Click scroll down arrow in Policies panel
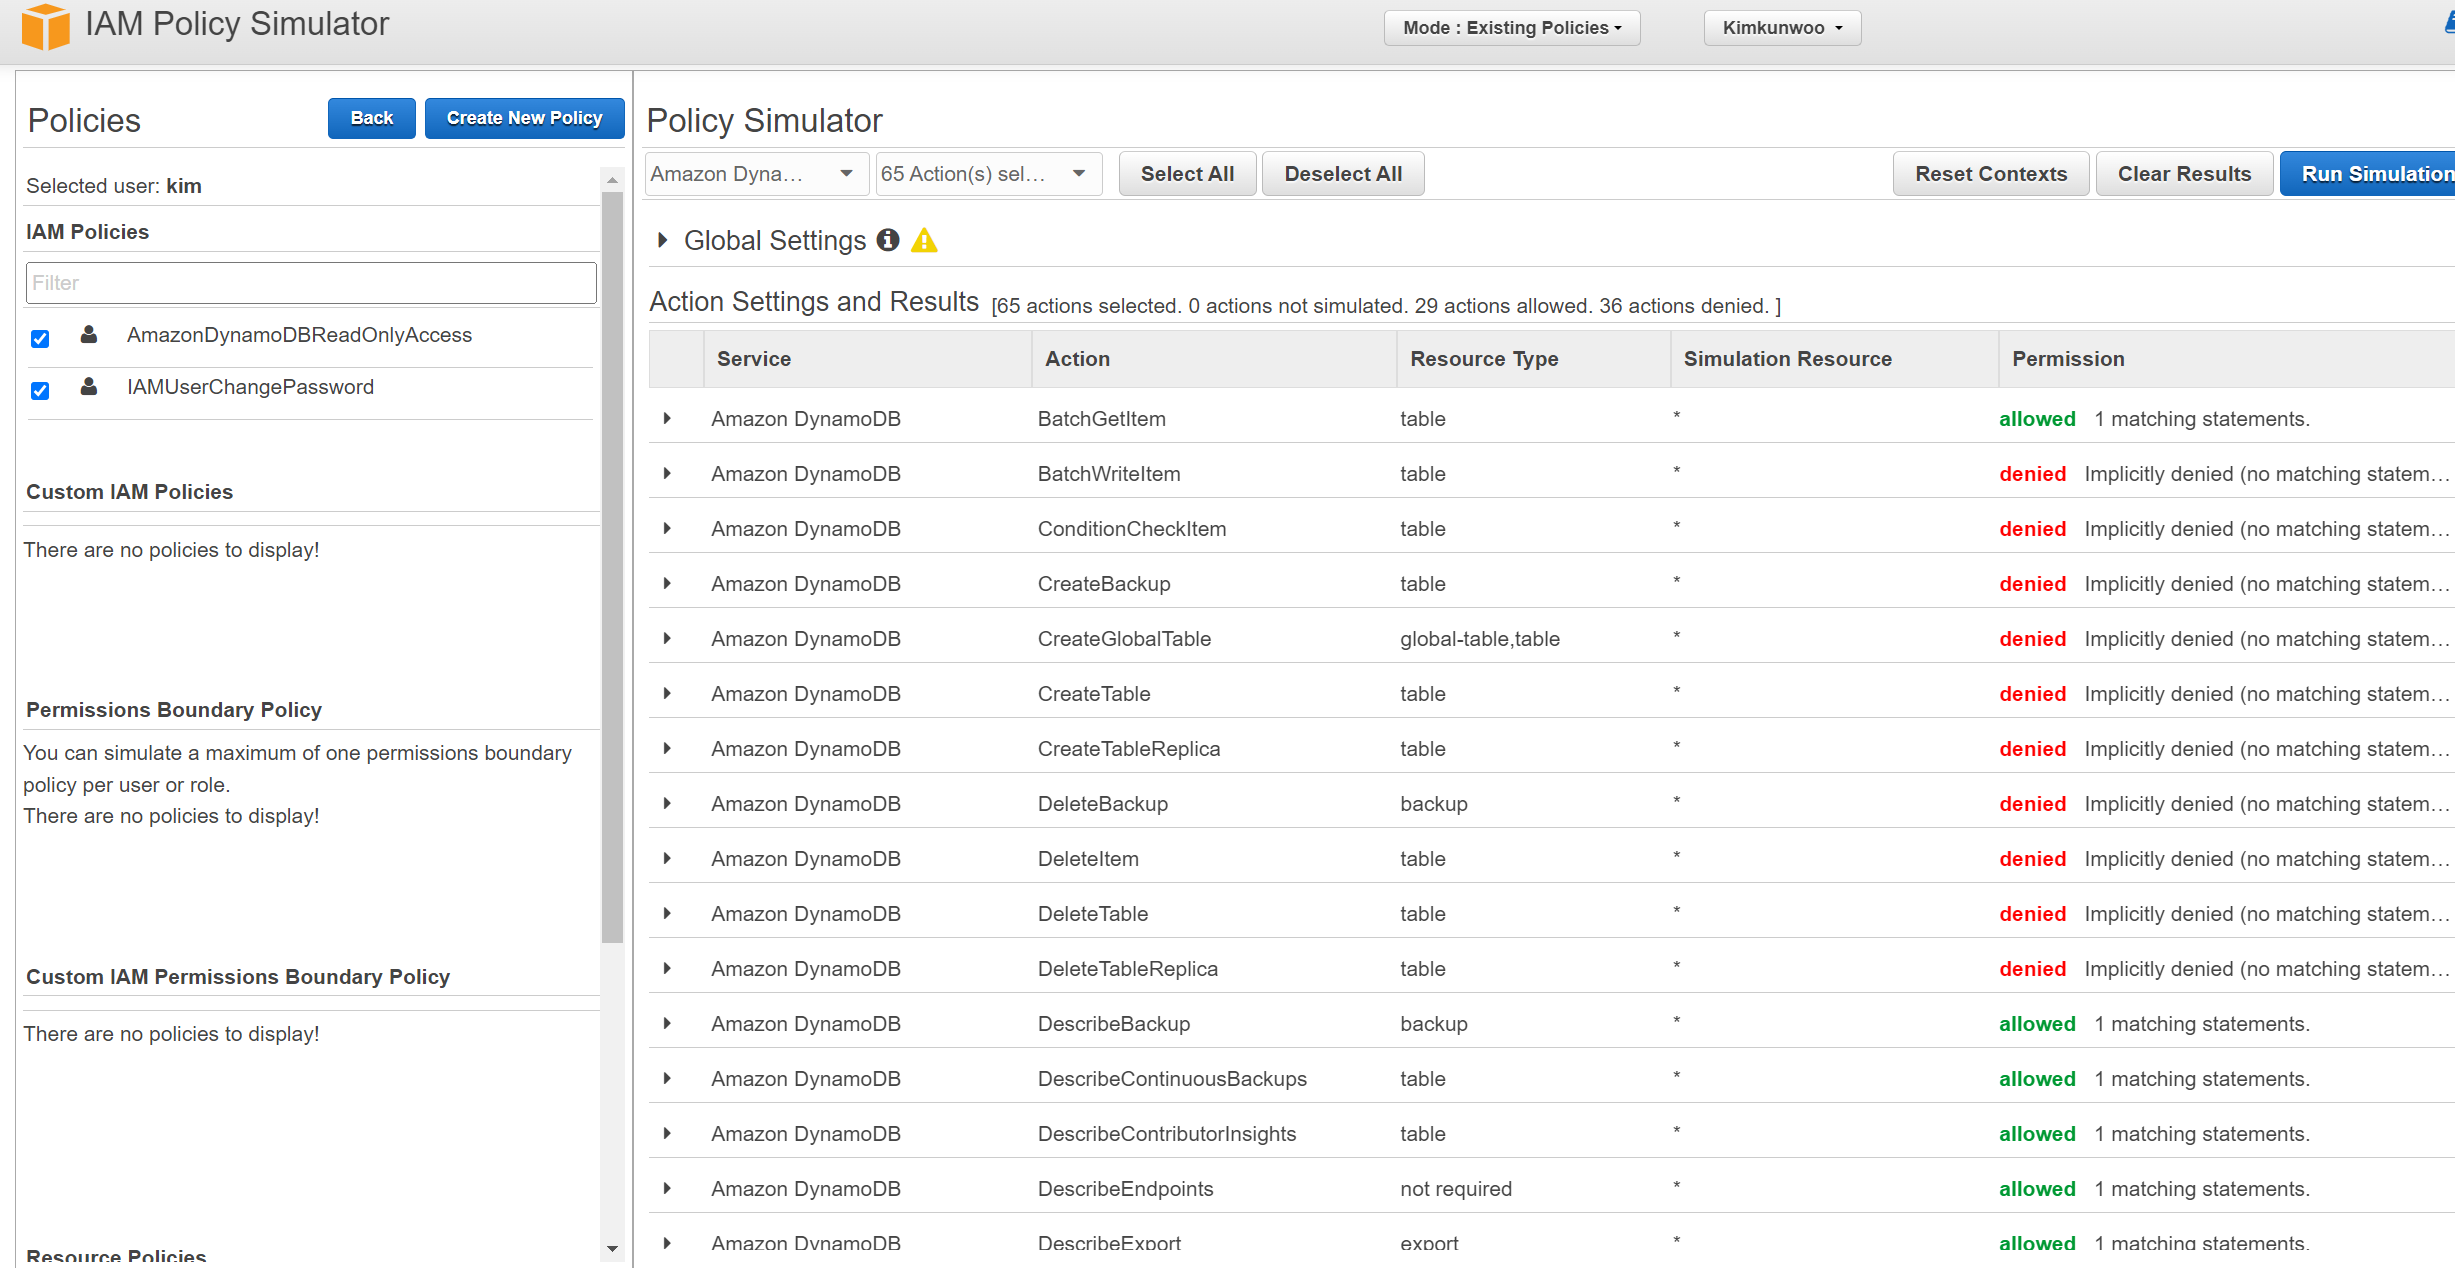 point(612,1248)
